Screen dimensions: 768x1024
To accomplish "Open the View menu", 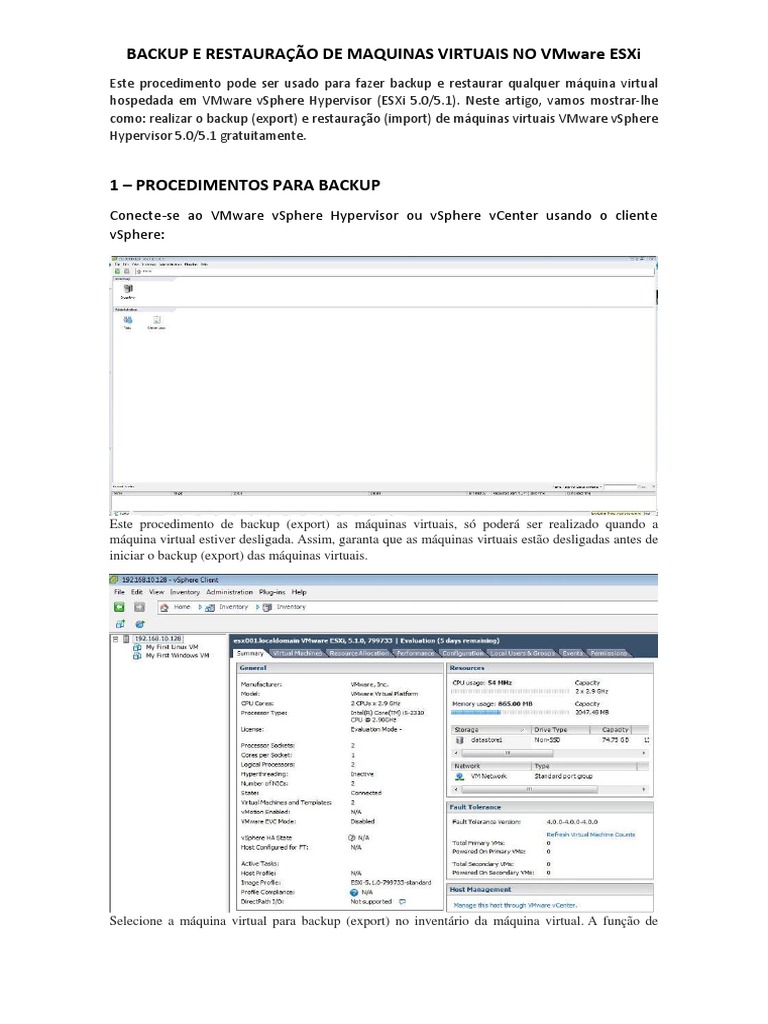I will (x=157, y=592).
